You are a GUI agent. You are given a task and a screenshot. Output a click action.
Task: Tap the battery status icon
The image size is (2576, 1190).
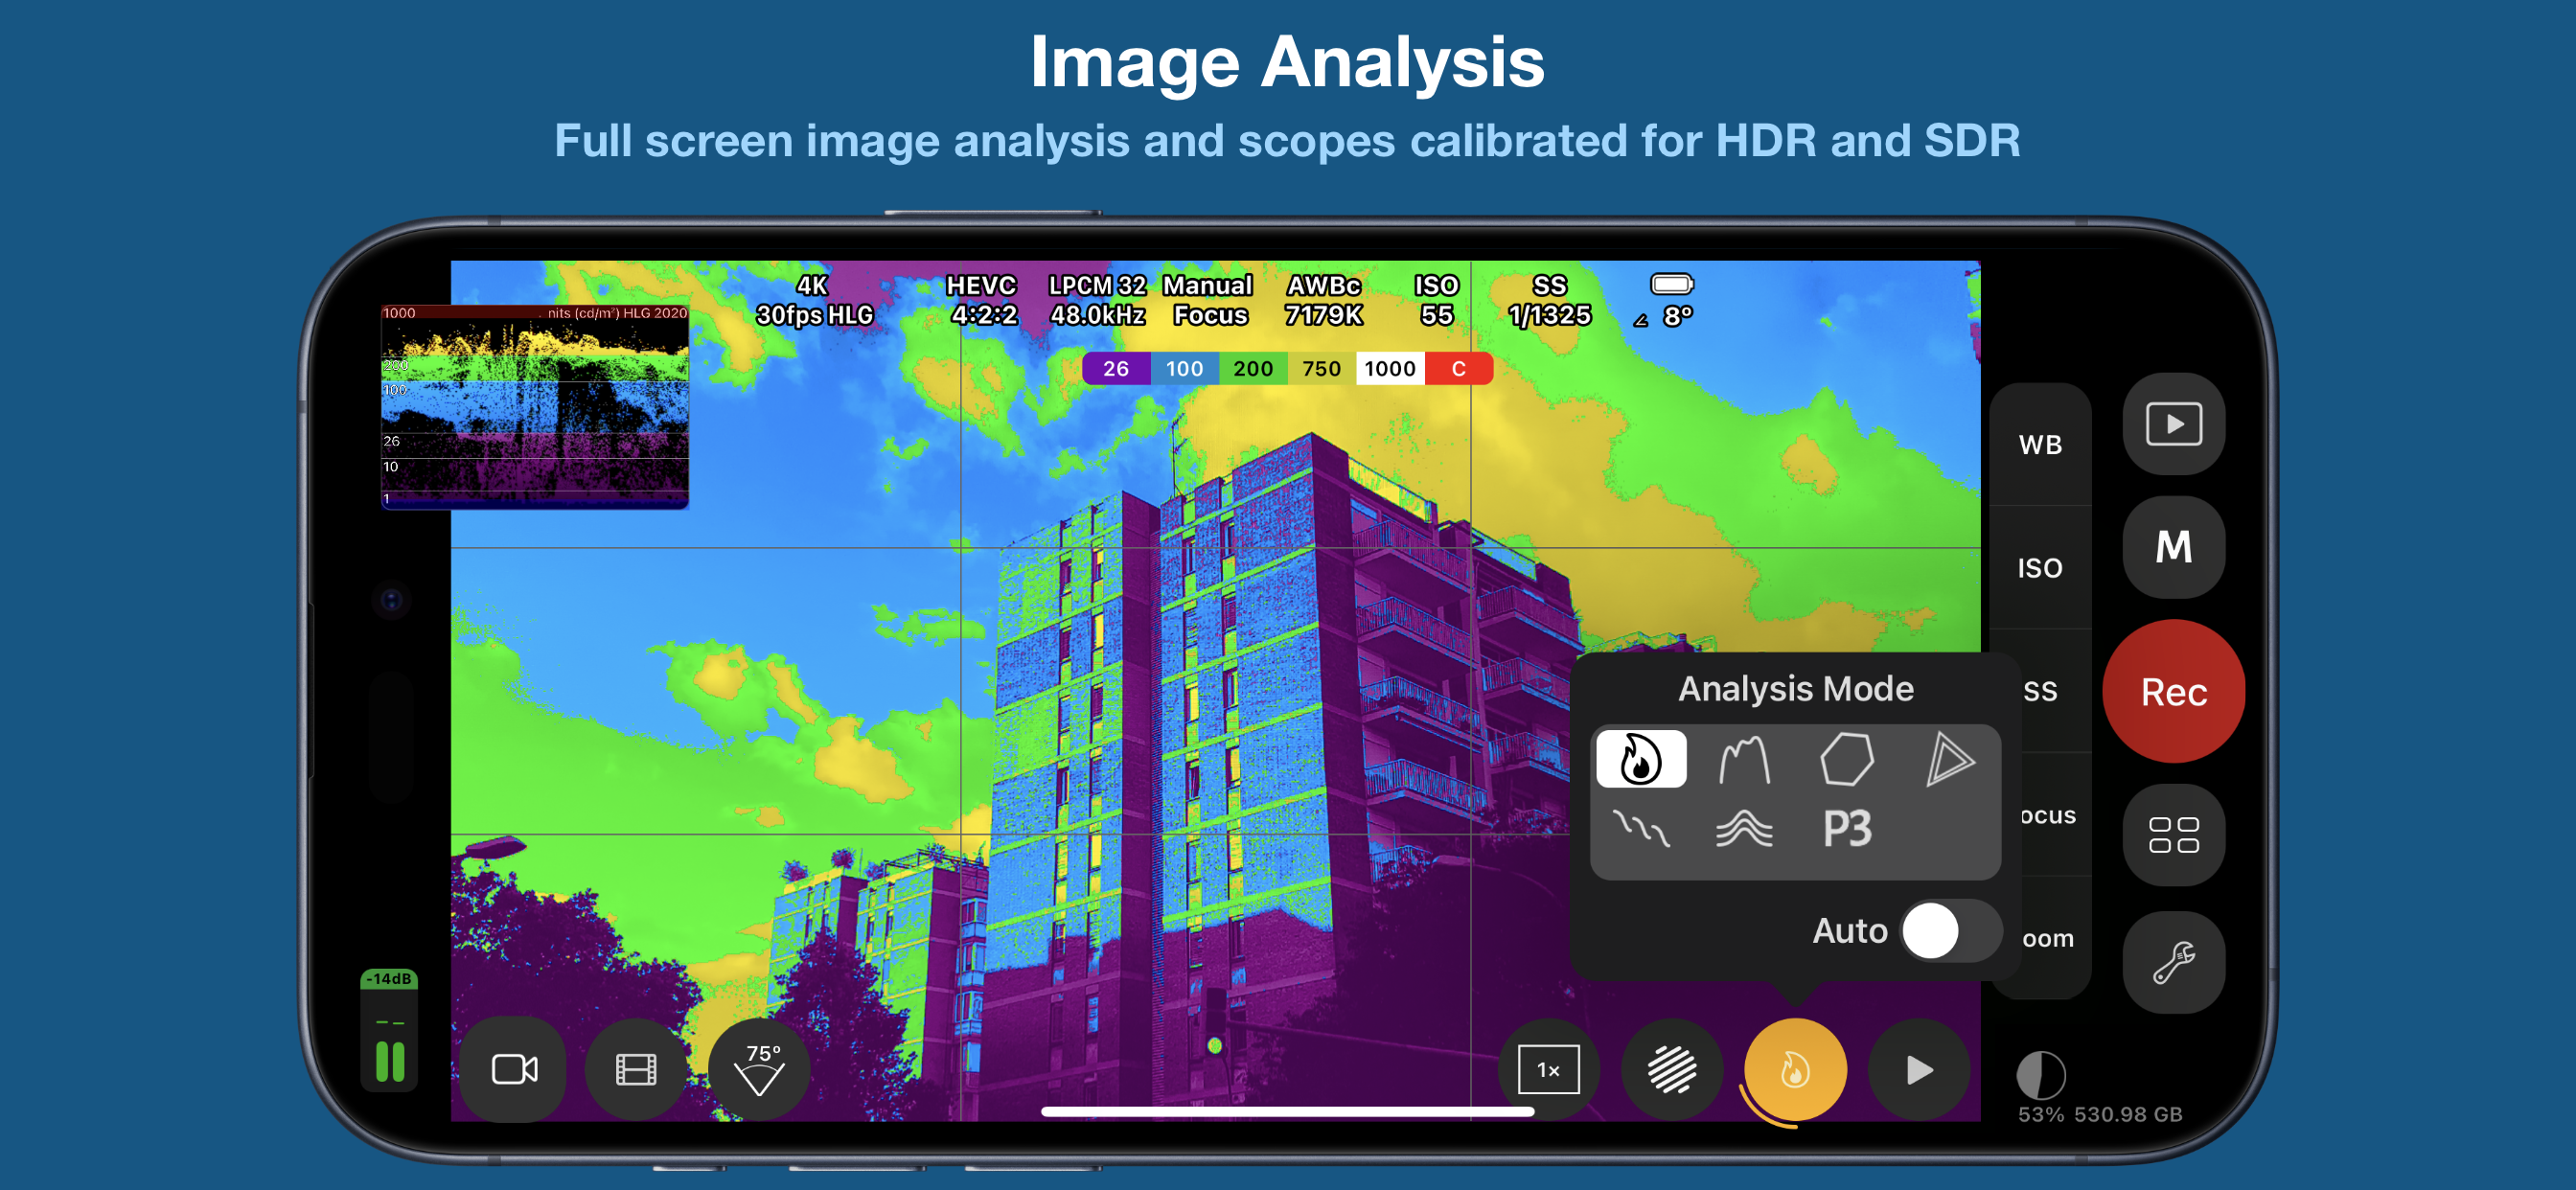[x=1671, y=285]
